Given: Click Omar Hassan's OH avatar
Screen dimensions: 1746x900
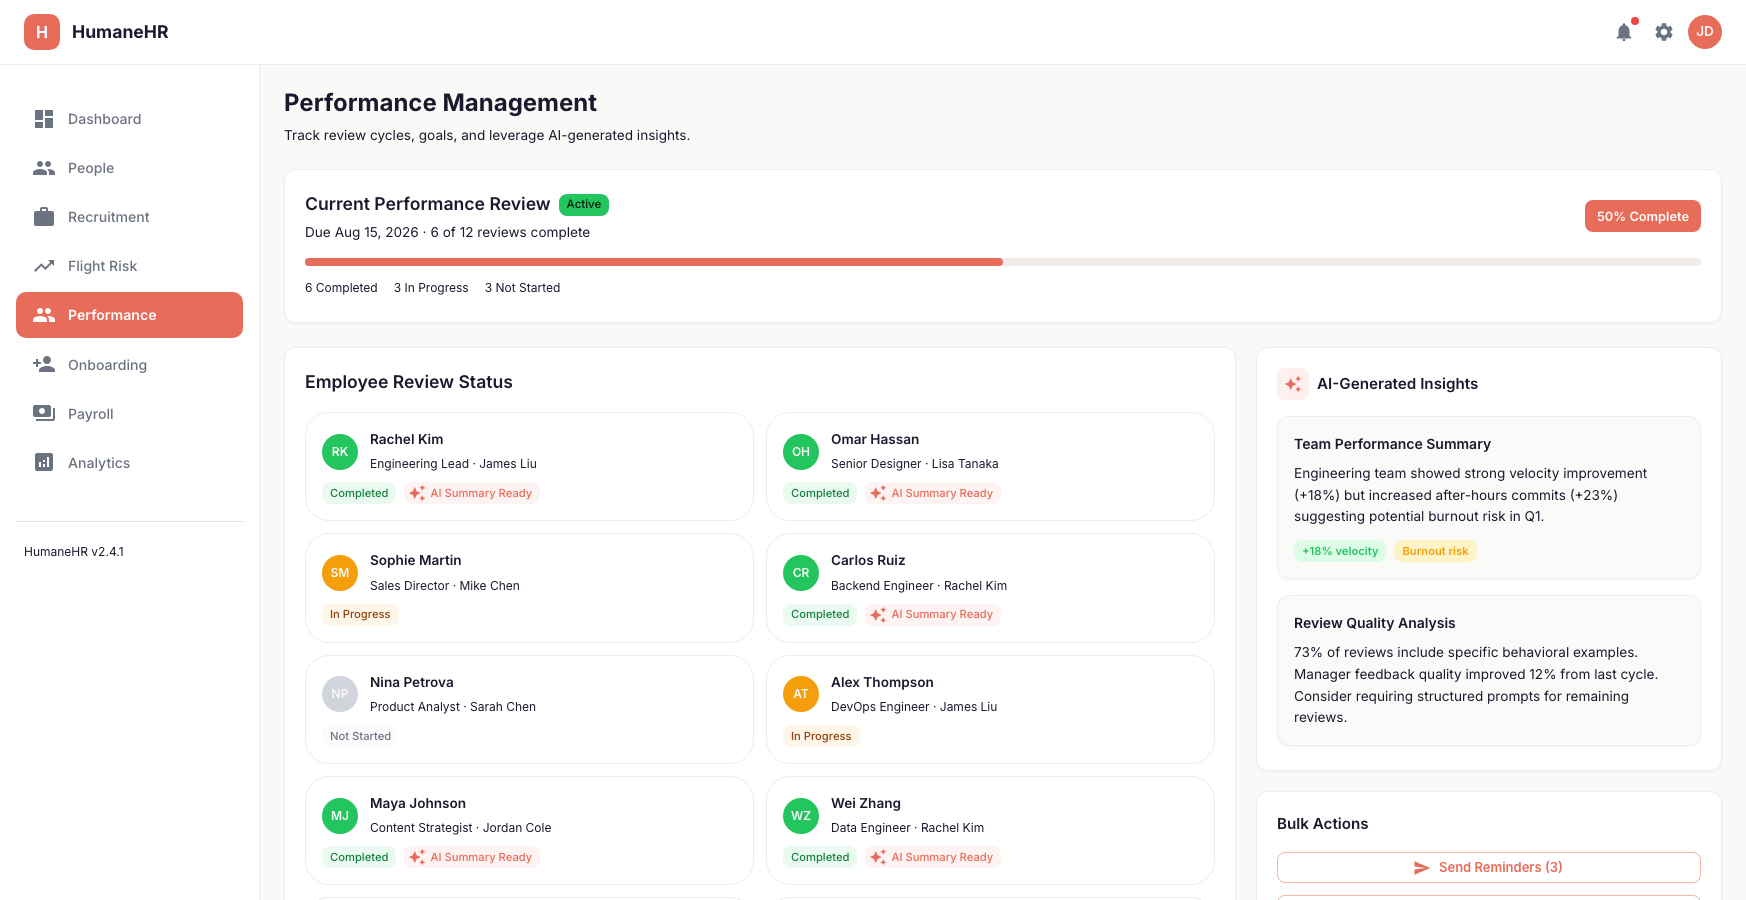Looking at the screenshot, I should click(x=801, y=452).
